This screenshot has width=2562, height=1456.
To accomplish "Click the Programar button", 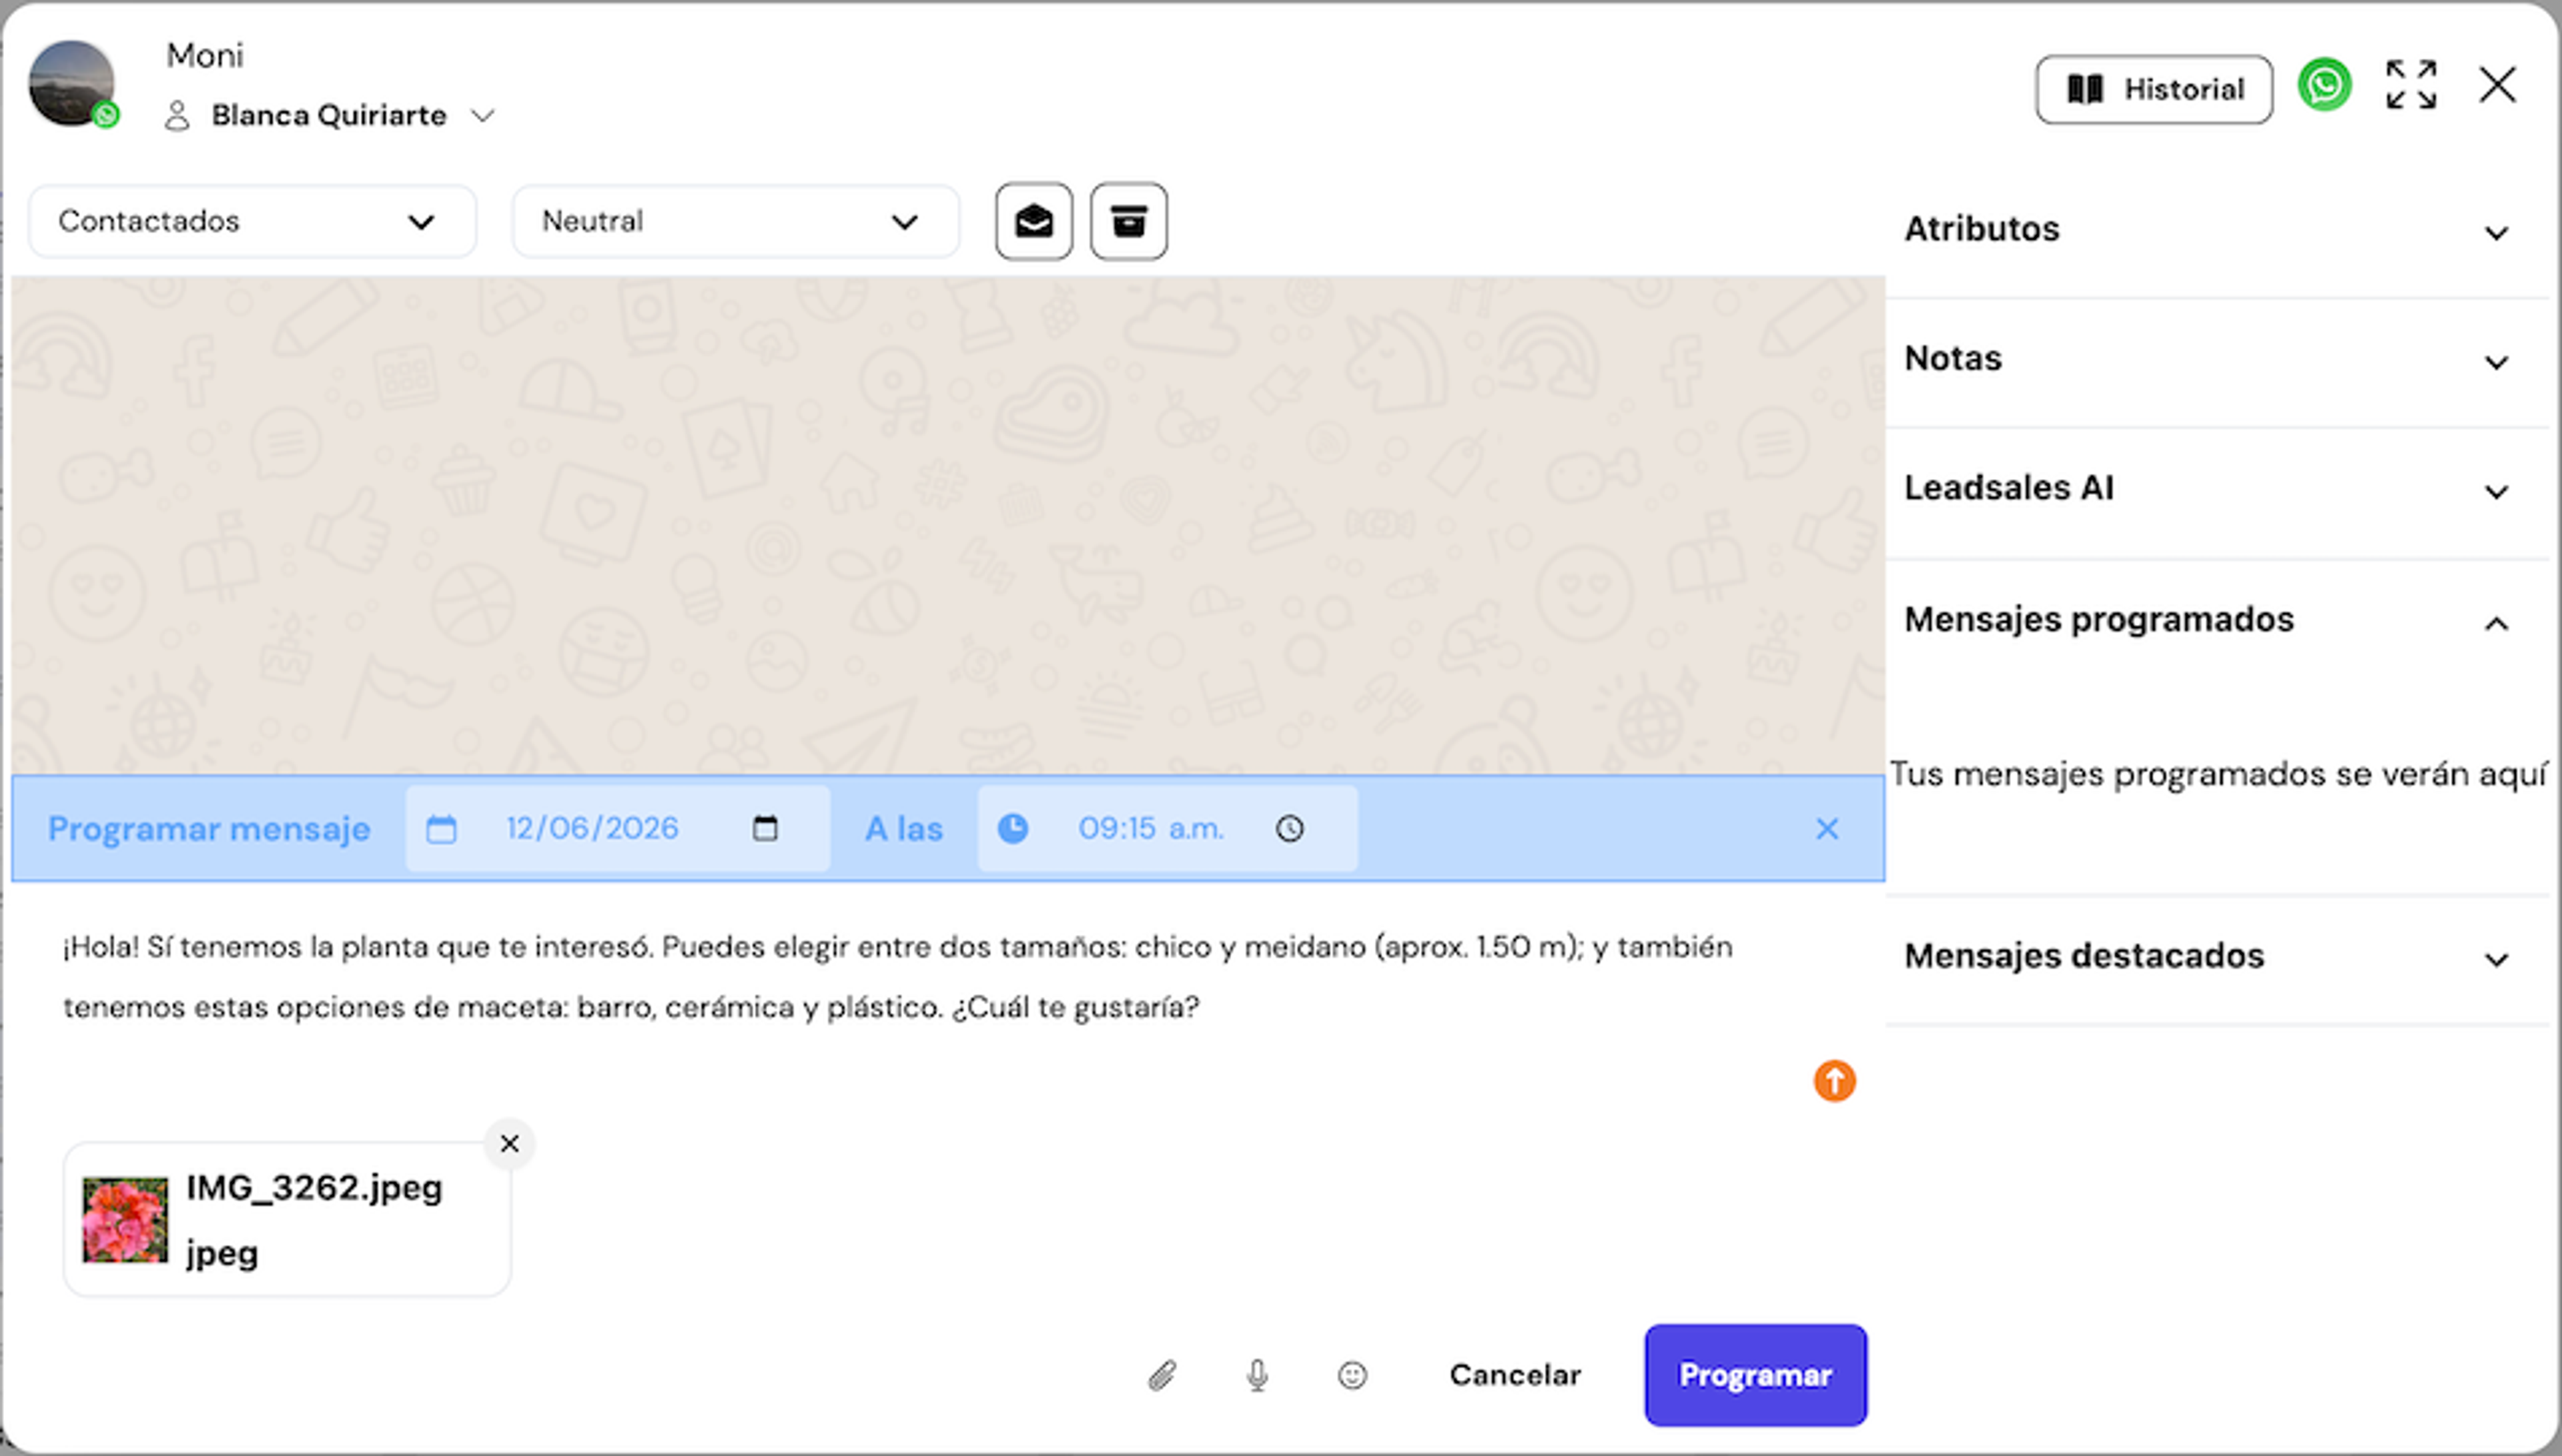I will (1755, 1376).
